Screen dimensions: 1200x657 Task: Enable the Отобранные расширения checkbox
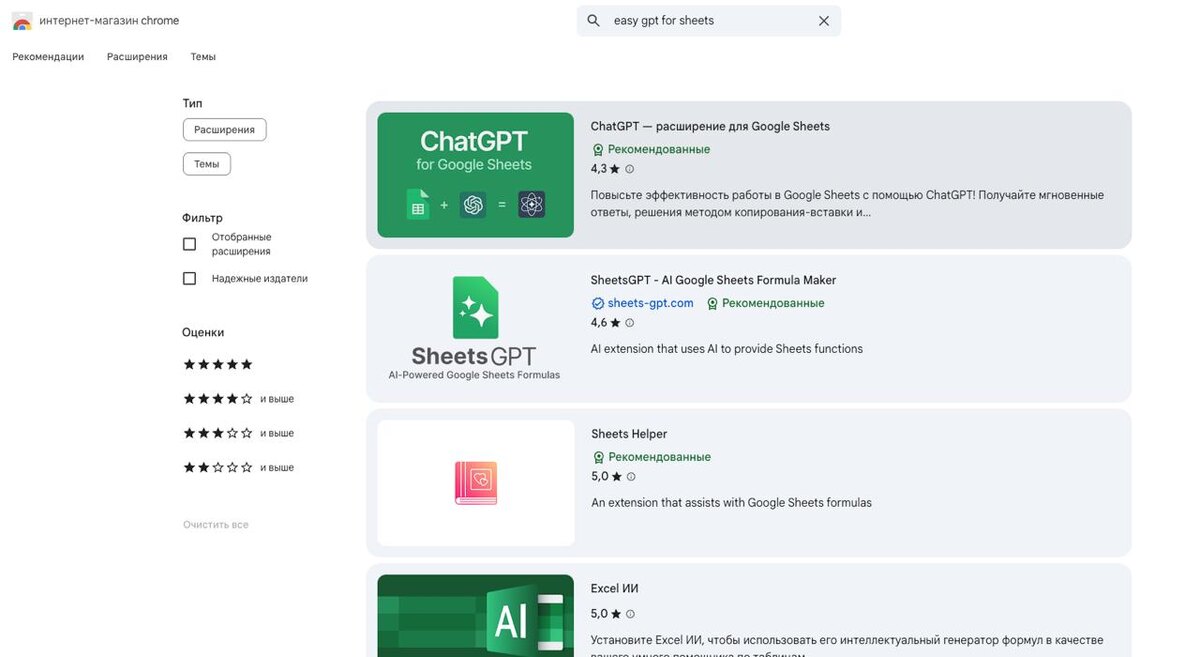[x=189, y=244]
